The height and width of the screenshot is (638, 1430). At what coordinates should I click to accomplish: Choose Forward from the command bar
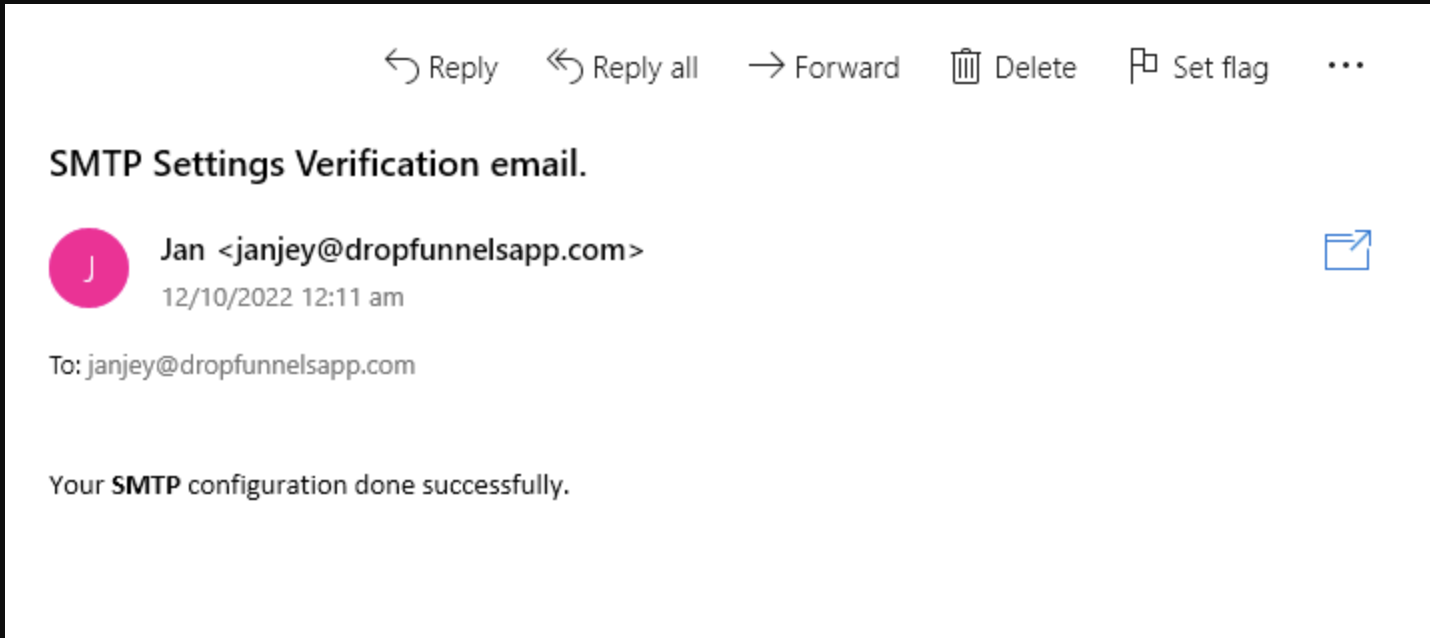click(823, 66)
